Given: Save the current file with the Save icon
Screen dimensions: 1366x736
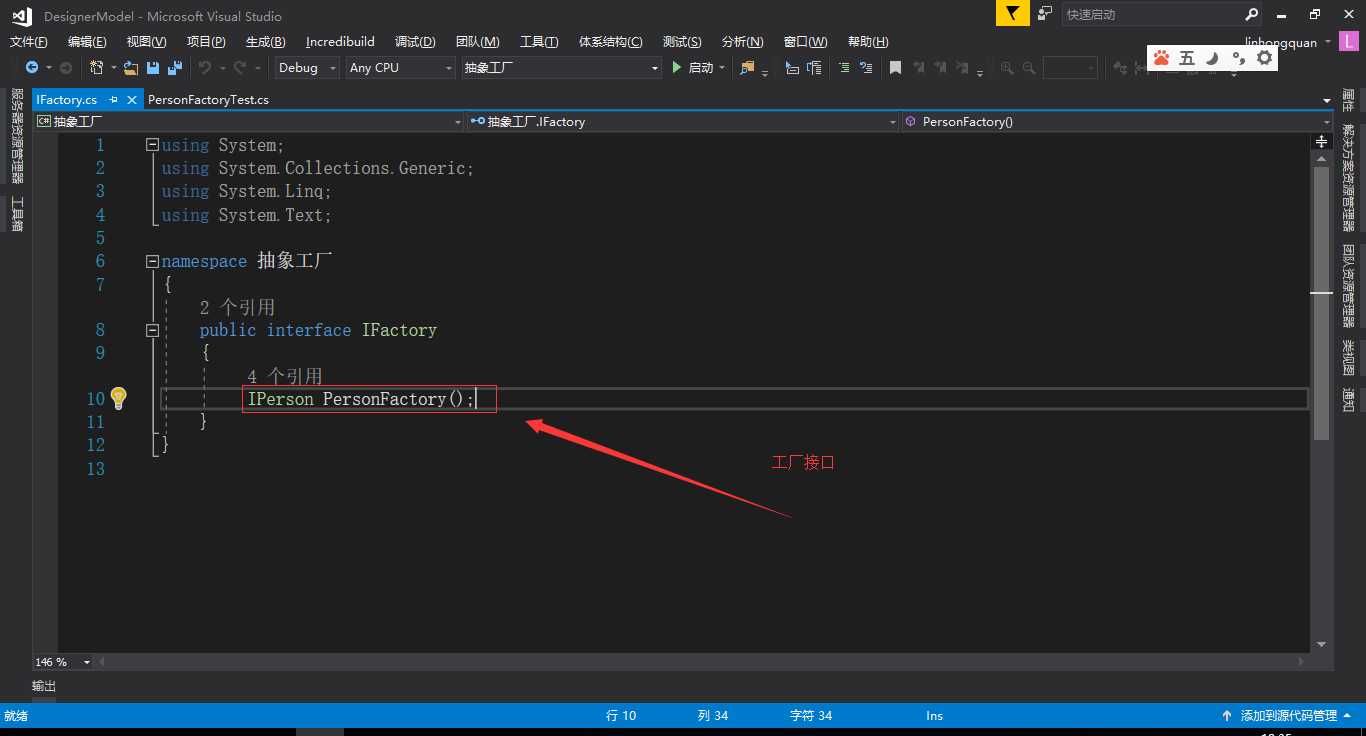Looking at the screenshot, I should [153, 67].
